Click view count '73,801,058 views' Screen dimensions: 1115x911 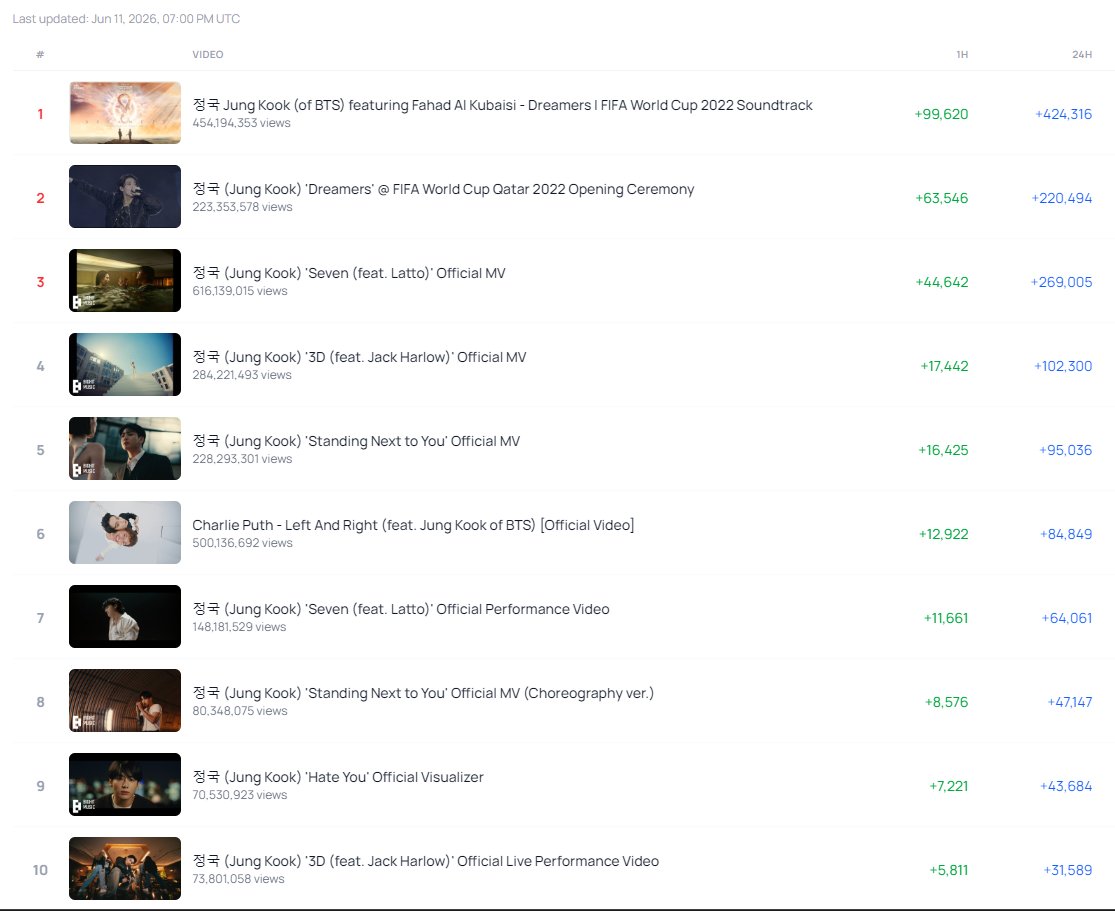point(238,878)
